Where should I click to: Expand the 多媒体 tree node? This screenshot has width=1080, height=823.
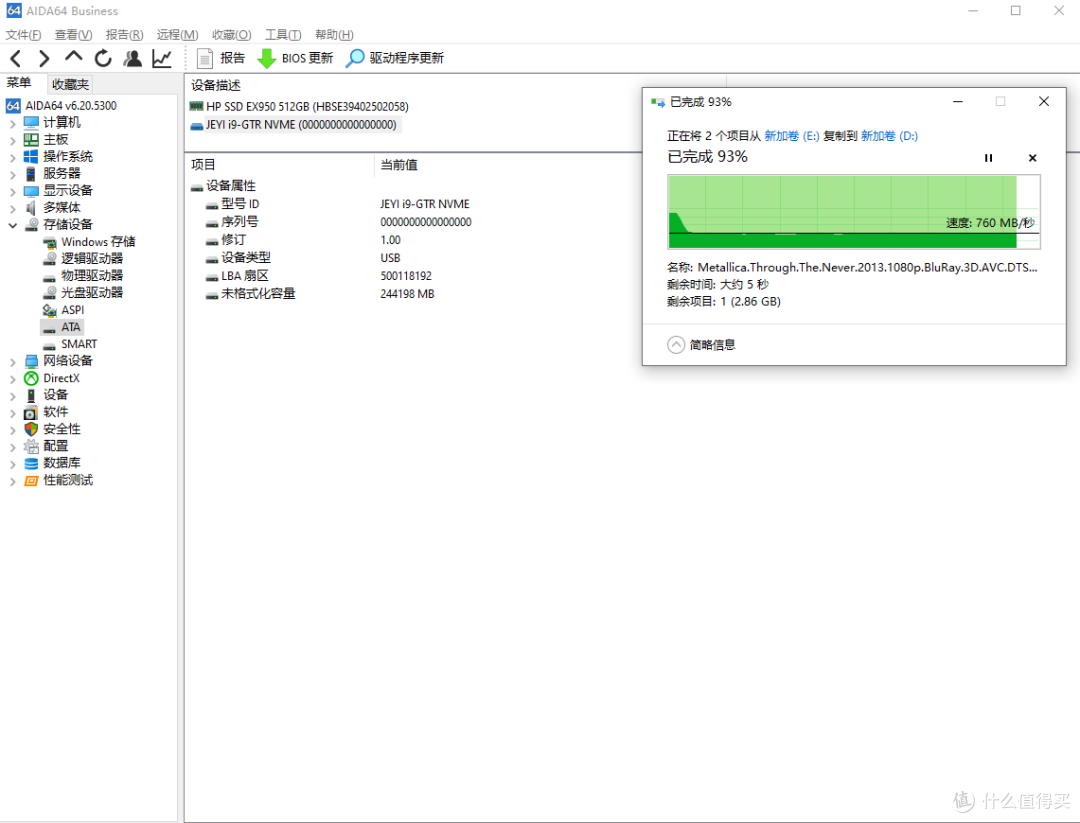(12, 208)
